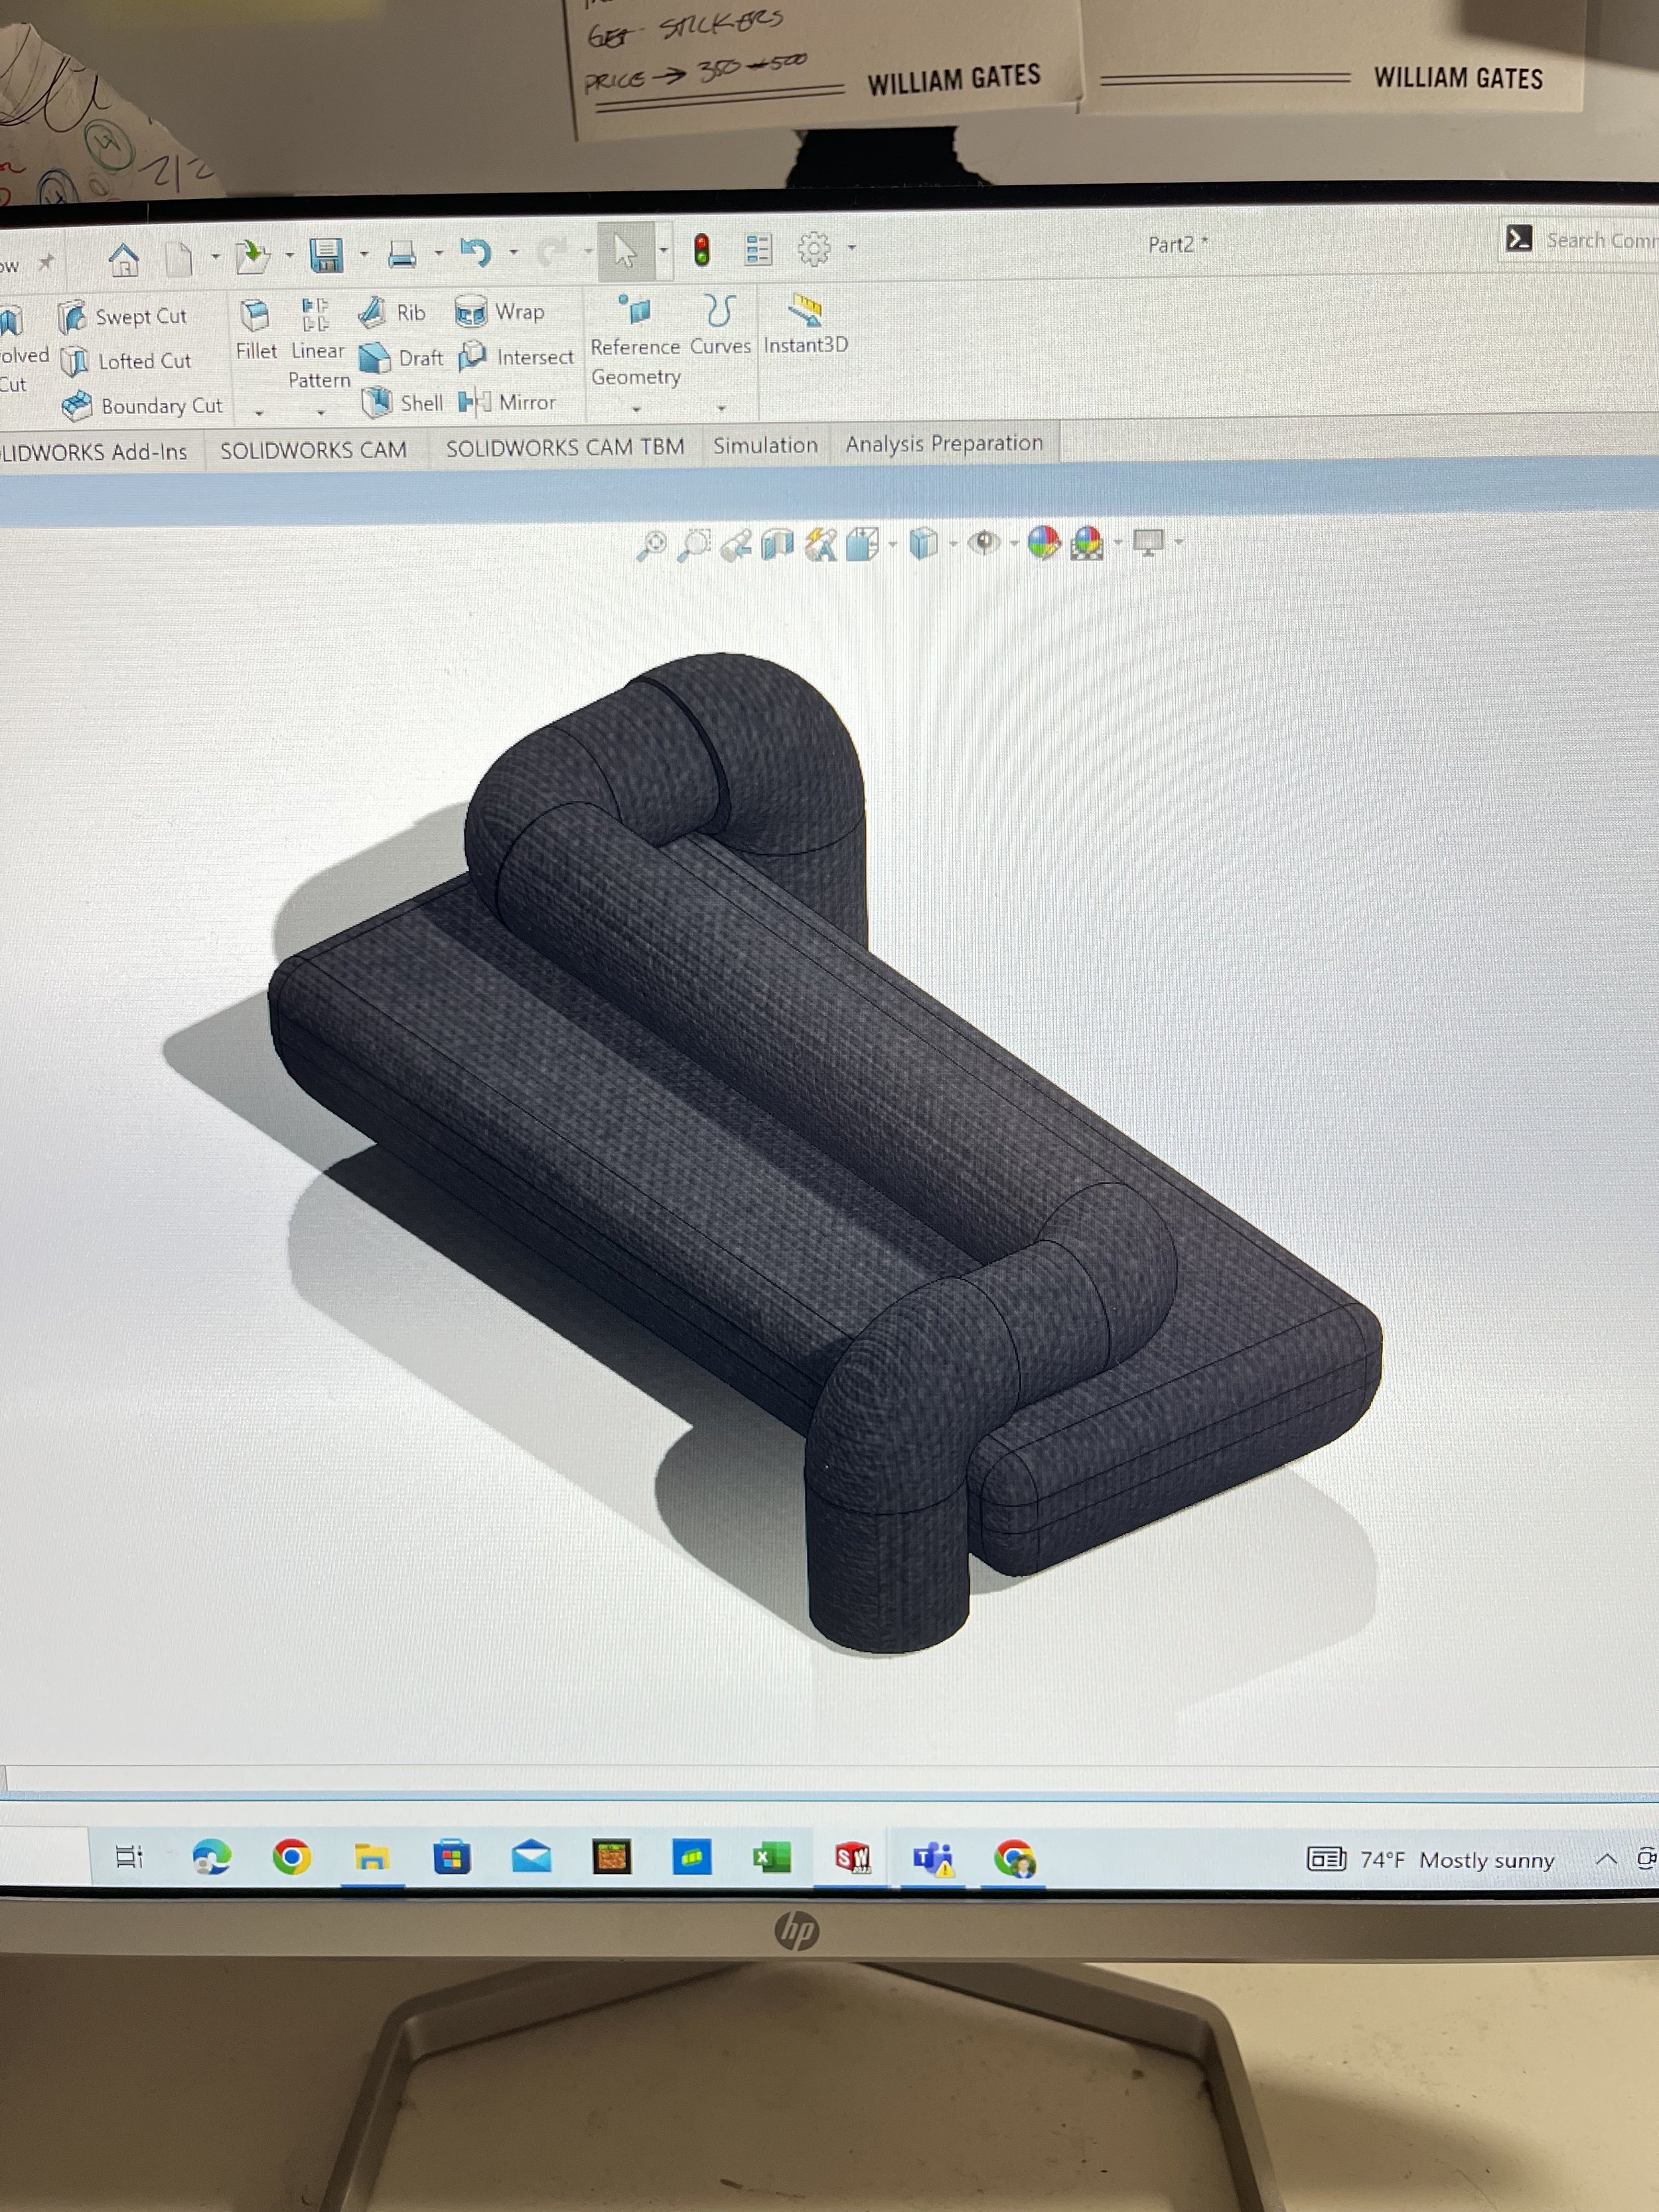The height and width of the screenshot is (2212, 1659).
Task: Click the Rib tool icon
Action: pyautogui.click(x=373, y=313)
